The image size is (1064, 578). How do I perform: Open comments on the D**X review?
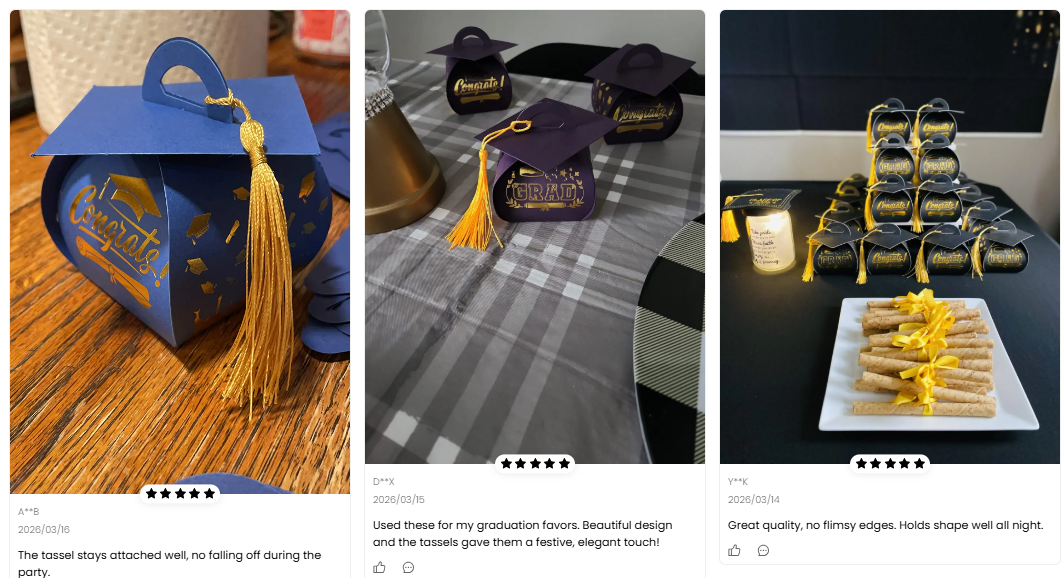click(x=408, y=567)
